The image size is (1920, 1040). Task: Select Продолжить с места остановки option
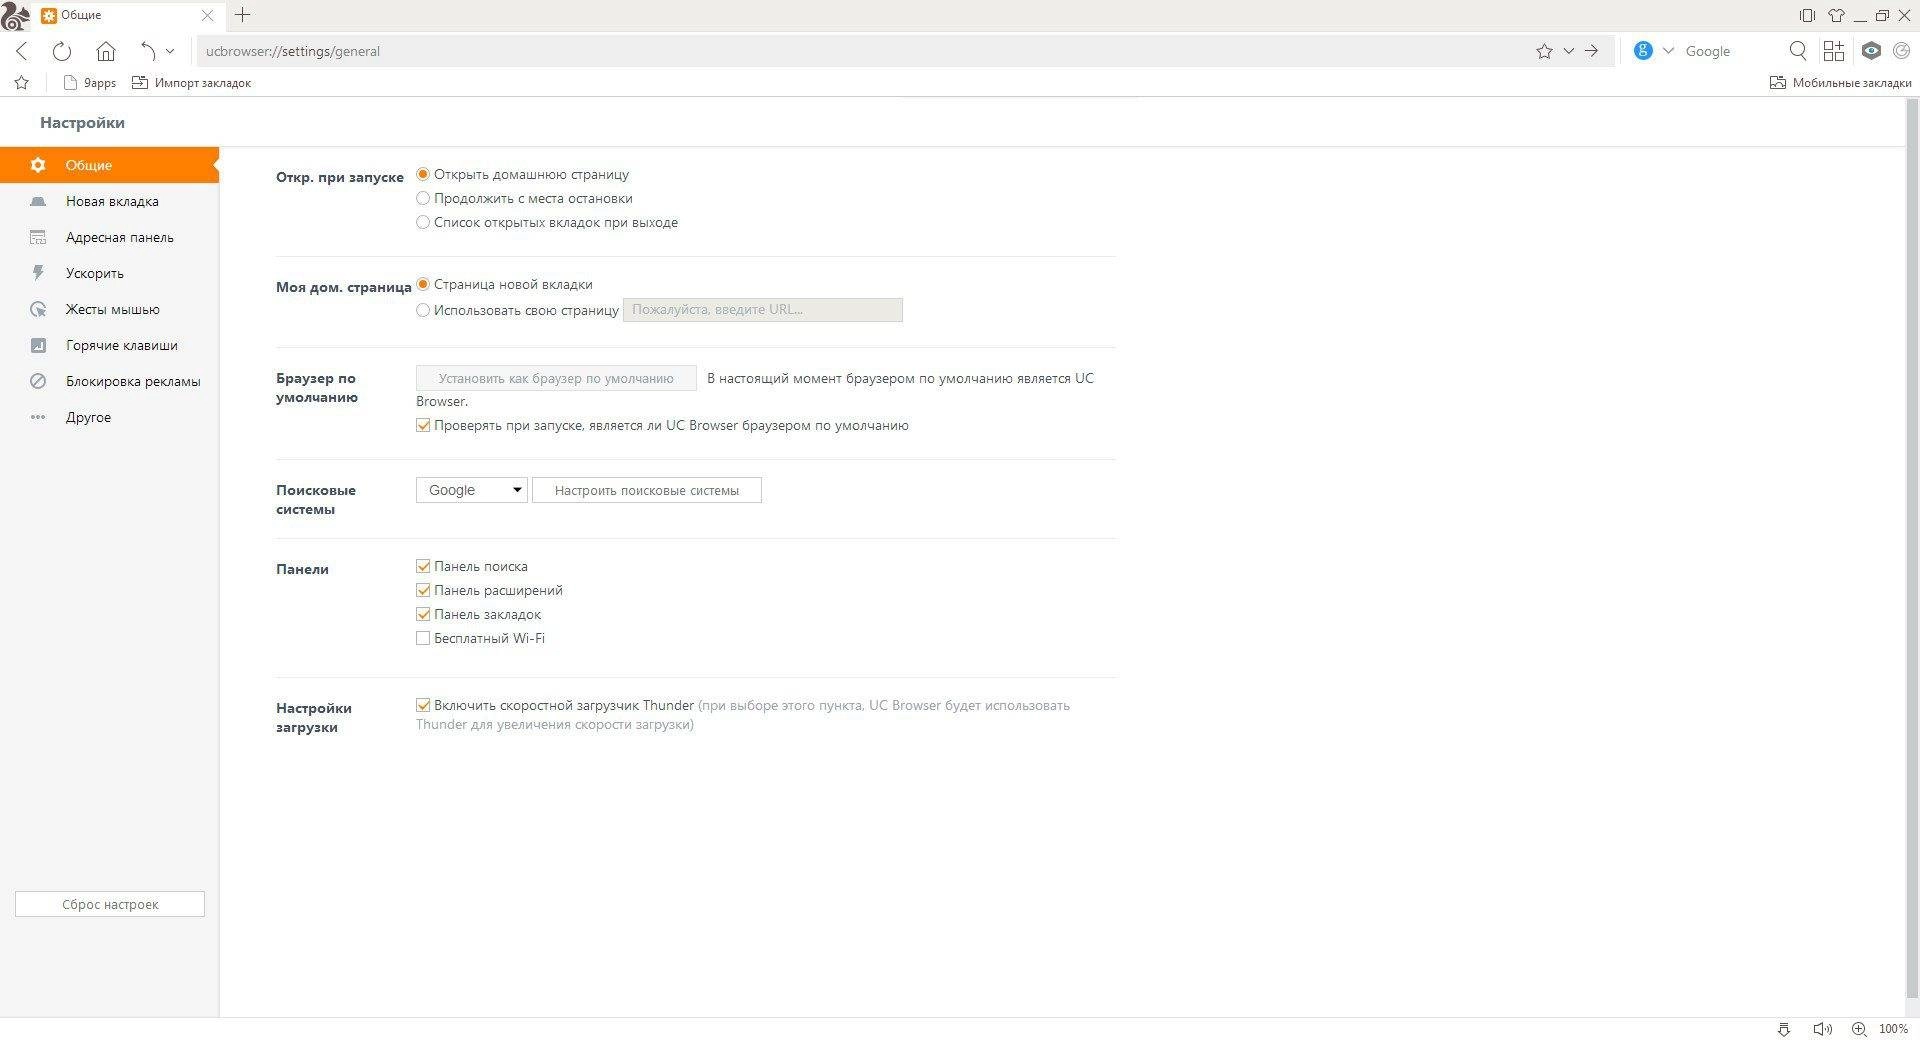coord(423,198)
